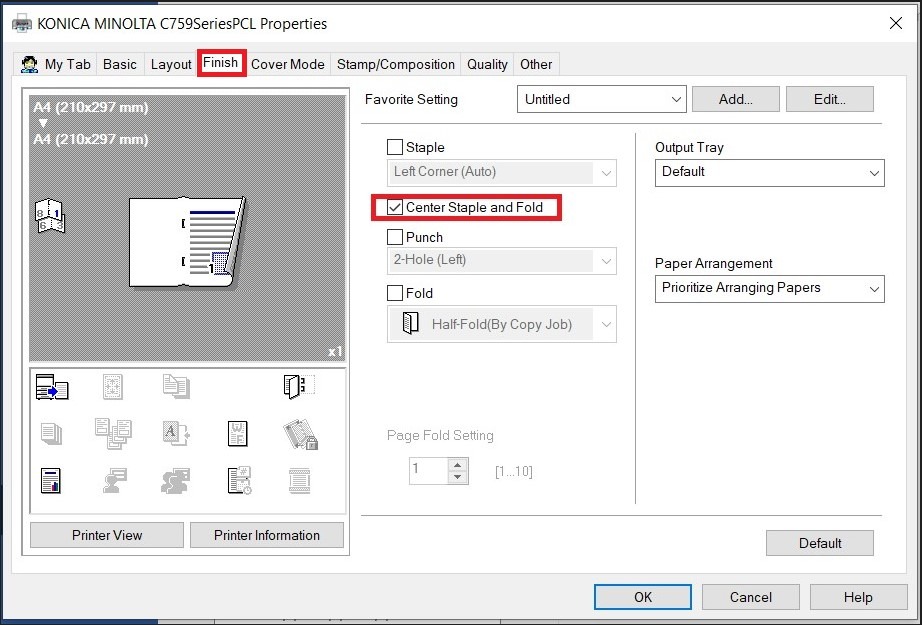Click the color chart document icon

pos(51,481)
